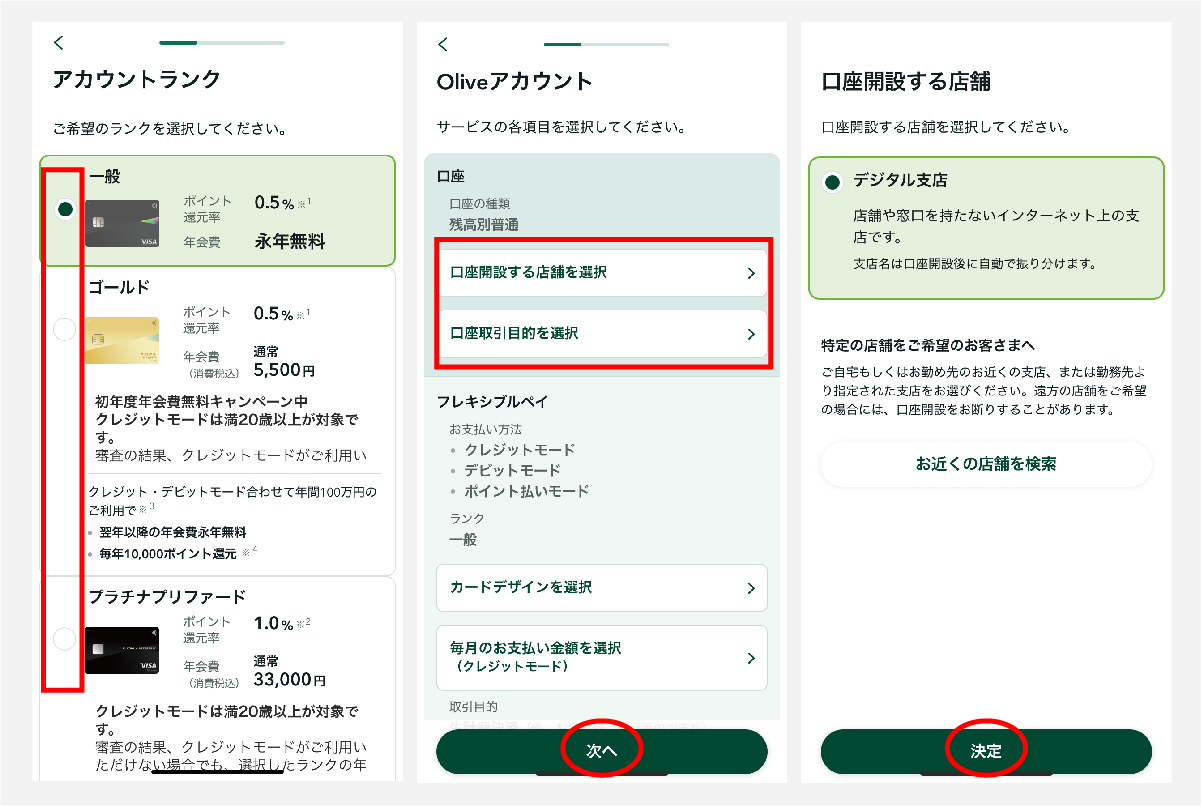Click 初年度年会費無料キャンペーン中 text
Image resolution: width=1201 pixels, height=806 pixels.
click(x=201, y=401)
